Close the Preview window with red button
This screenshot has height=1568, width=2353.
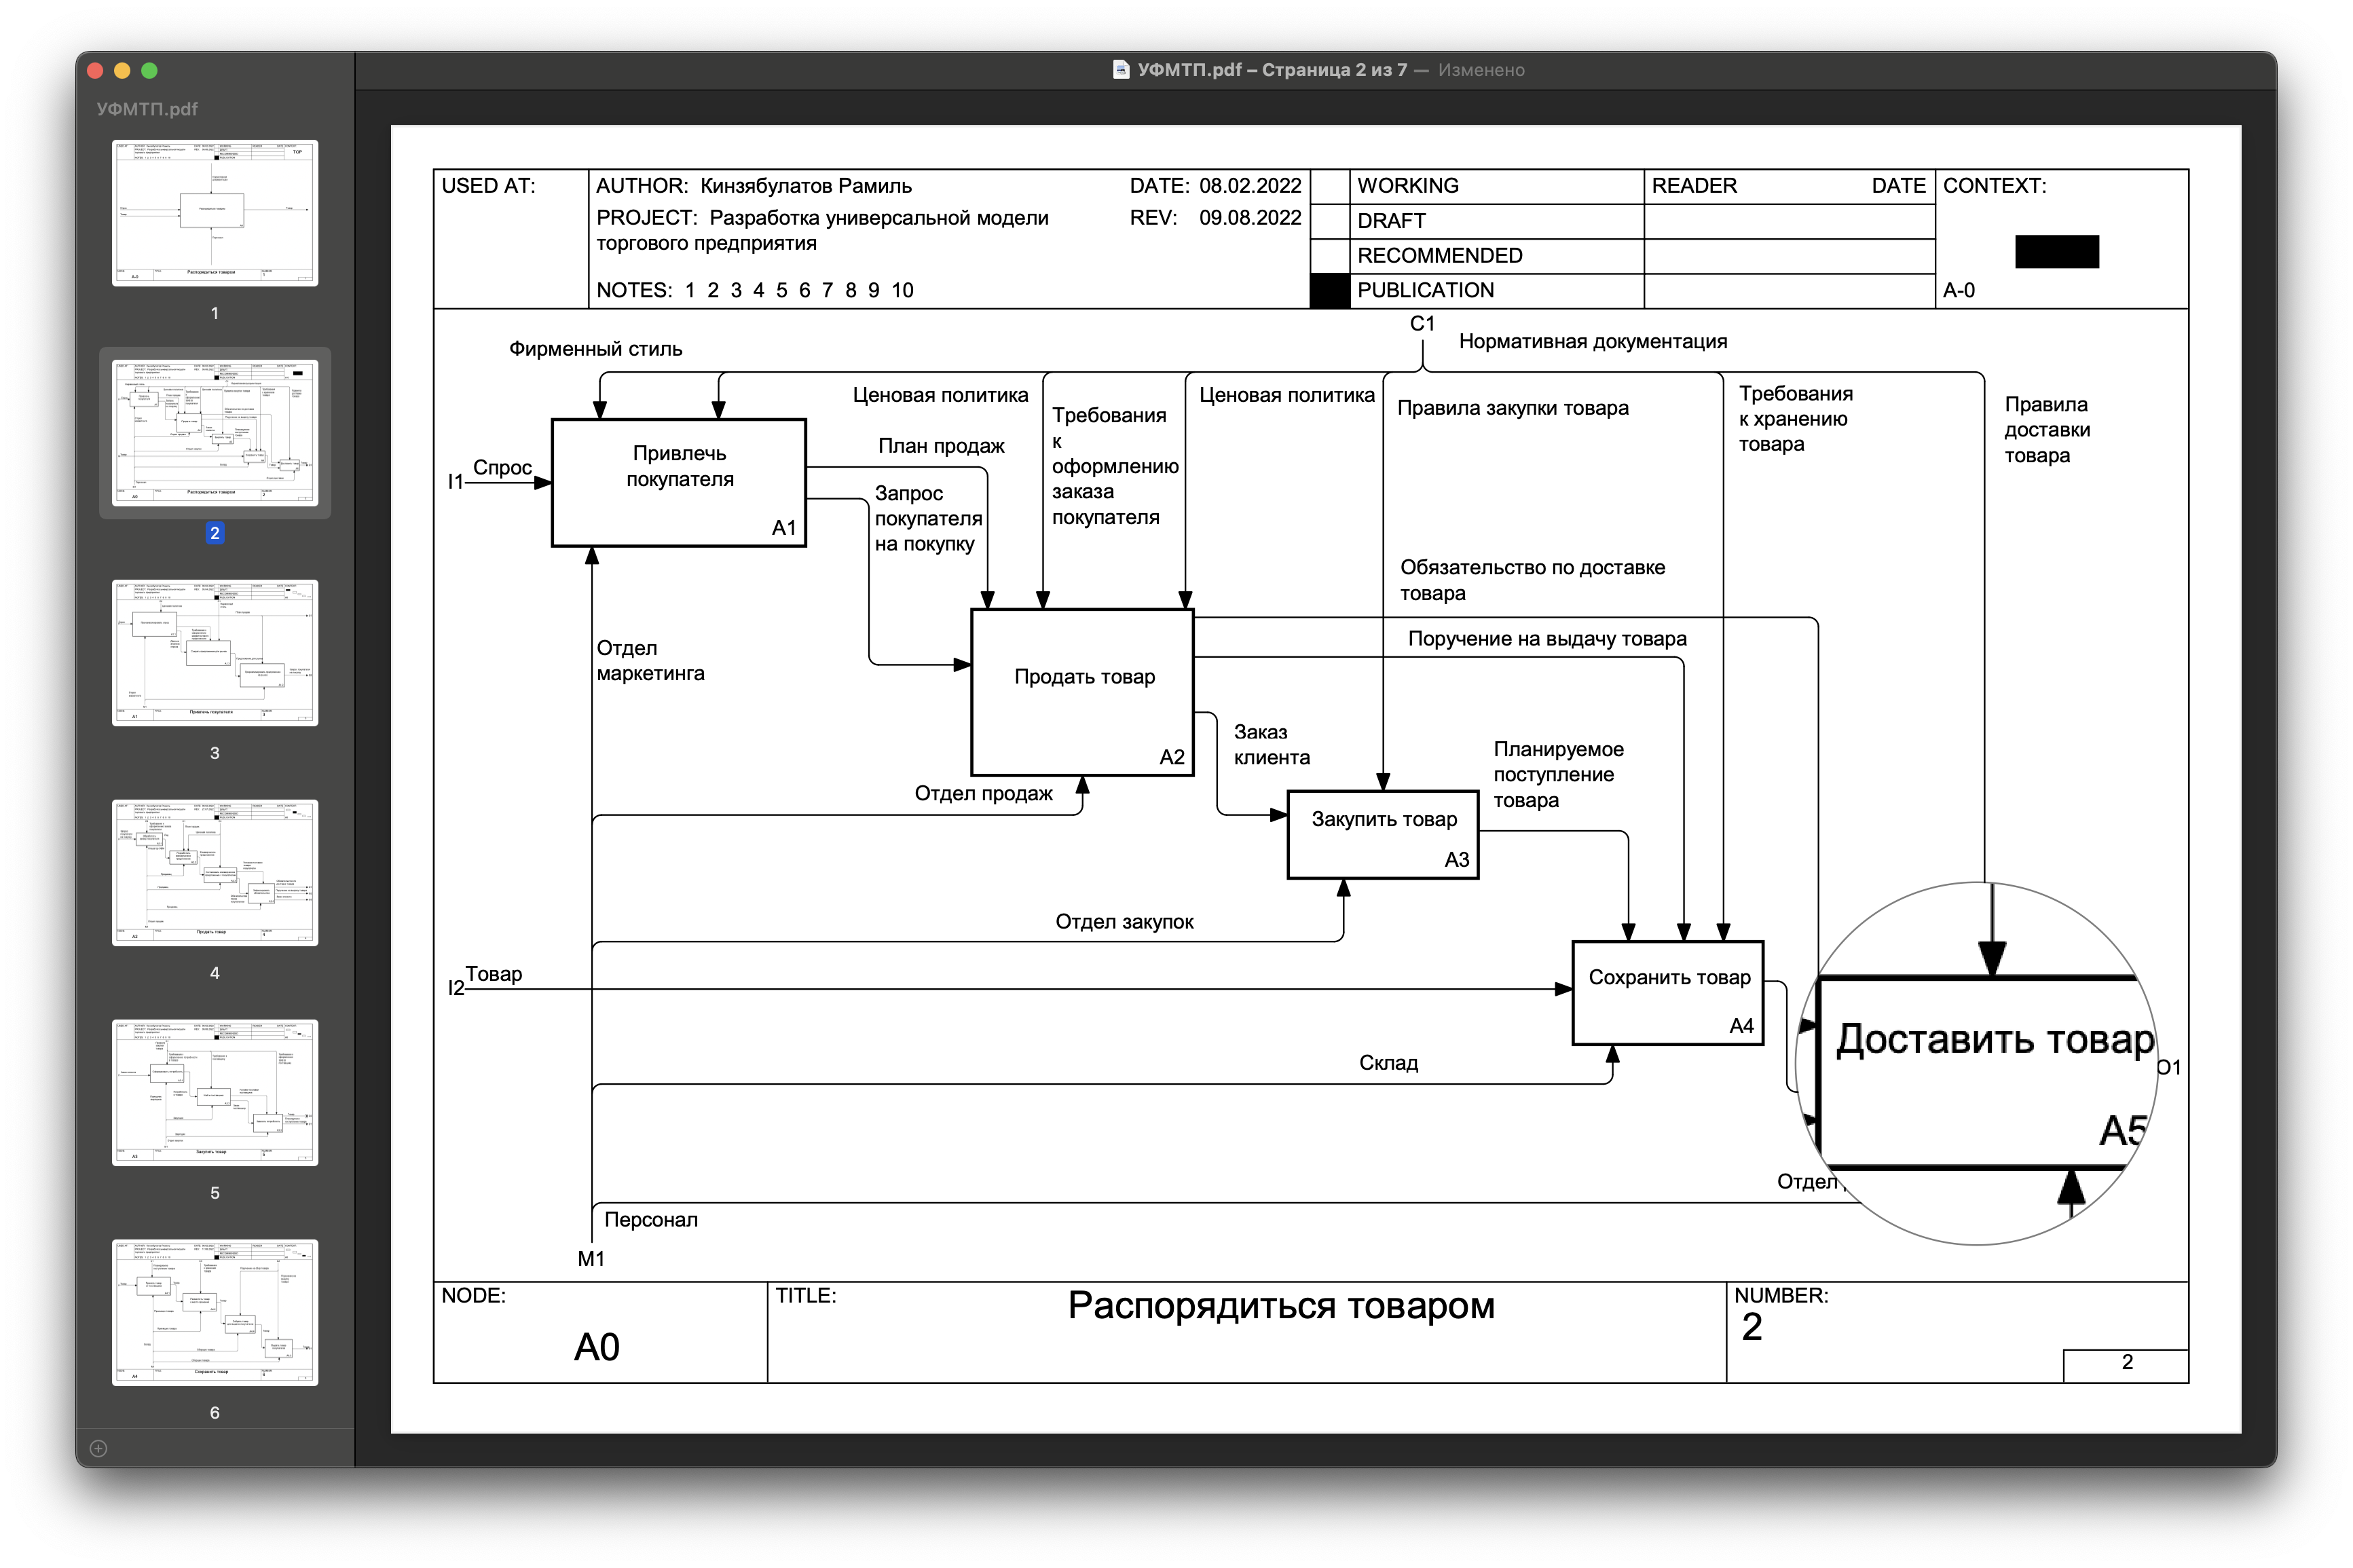pyautogui.click(x=96, y=70)
